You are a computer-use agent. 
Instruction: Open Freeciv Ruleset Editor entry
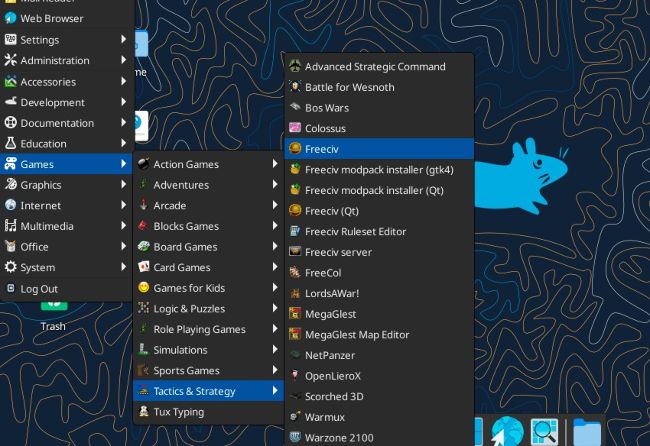[379, 231]
